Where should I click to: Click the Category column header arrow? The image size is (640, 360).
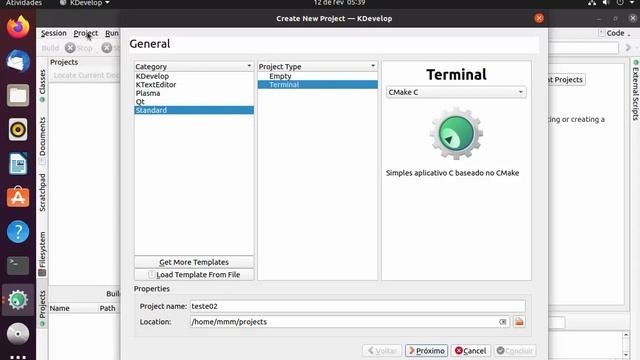[249, 66]
